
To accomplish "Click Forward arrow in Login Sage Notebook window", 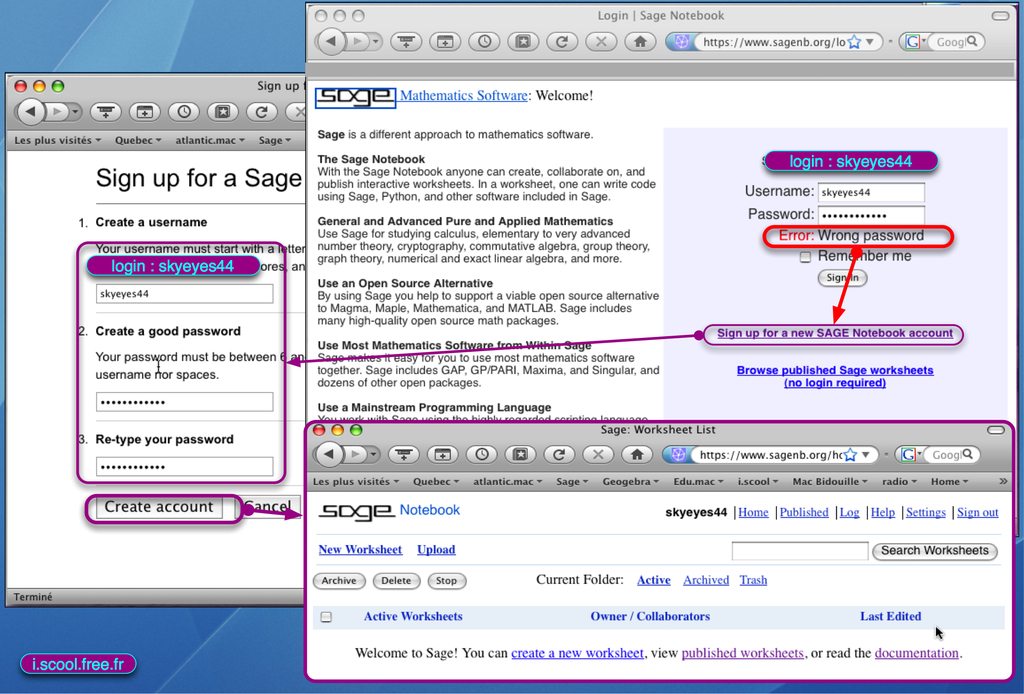I will 357,42.
